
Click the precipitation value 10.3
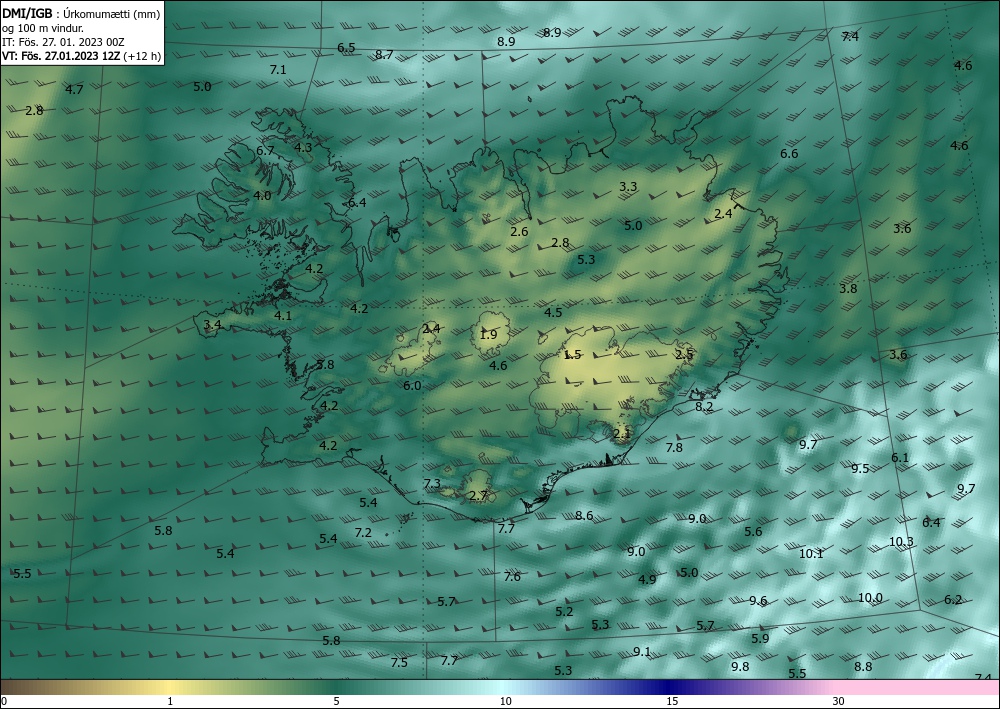[901, 542]
